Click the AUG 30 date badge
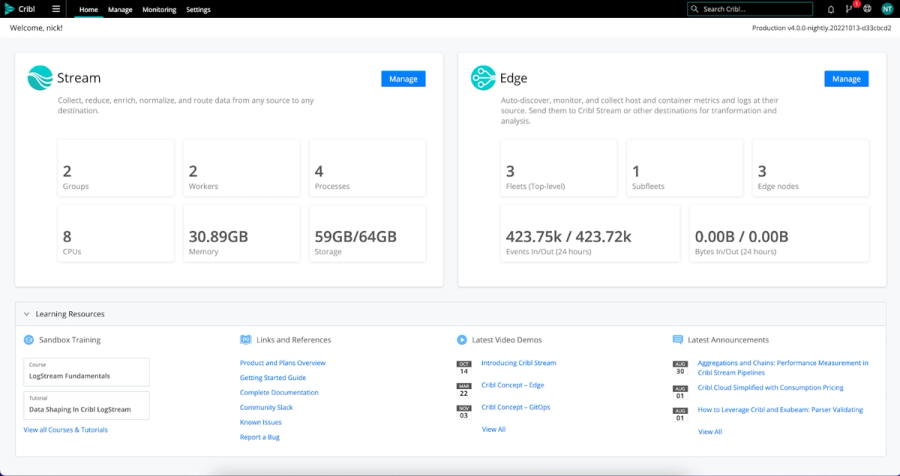The image size is (900, 476). click(680, 368)
